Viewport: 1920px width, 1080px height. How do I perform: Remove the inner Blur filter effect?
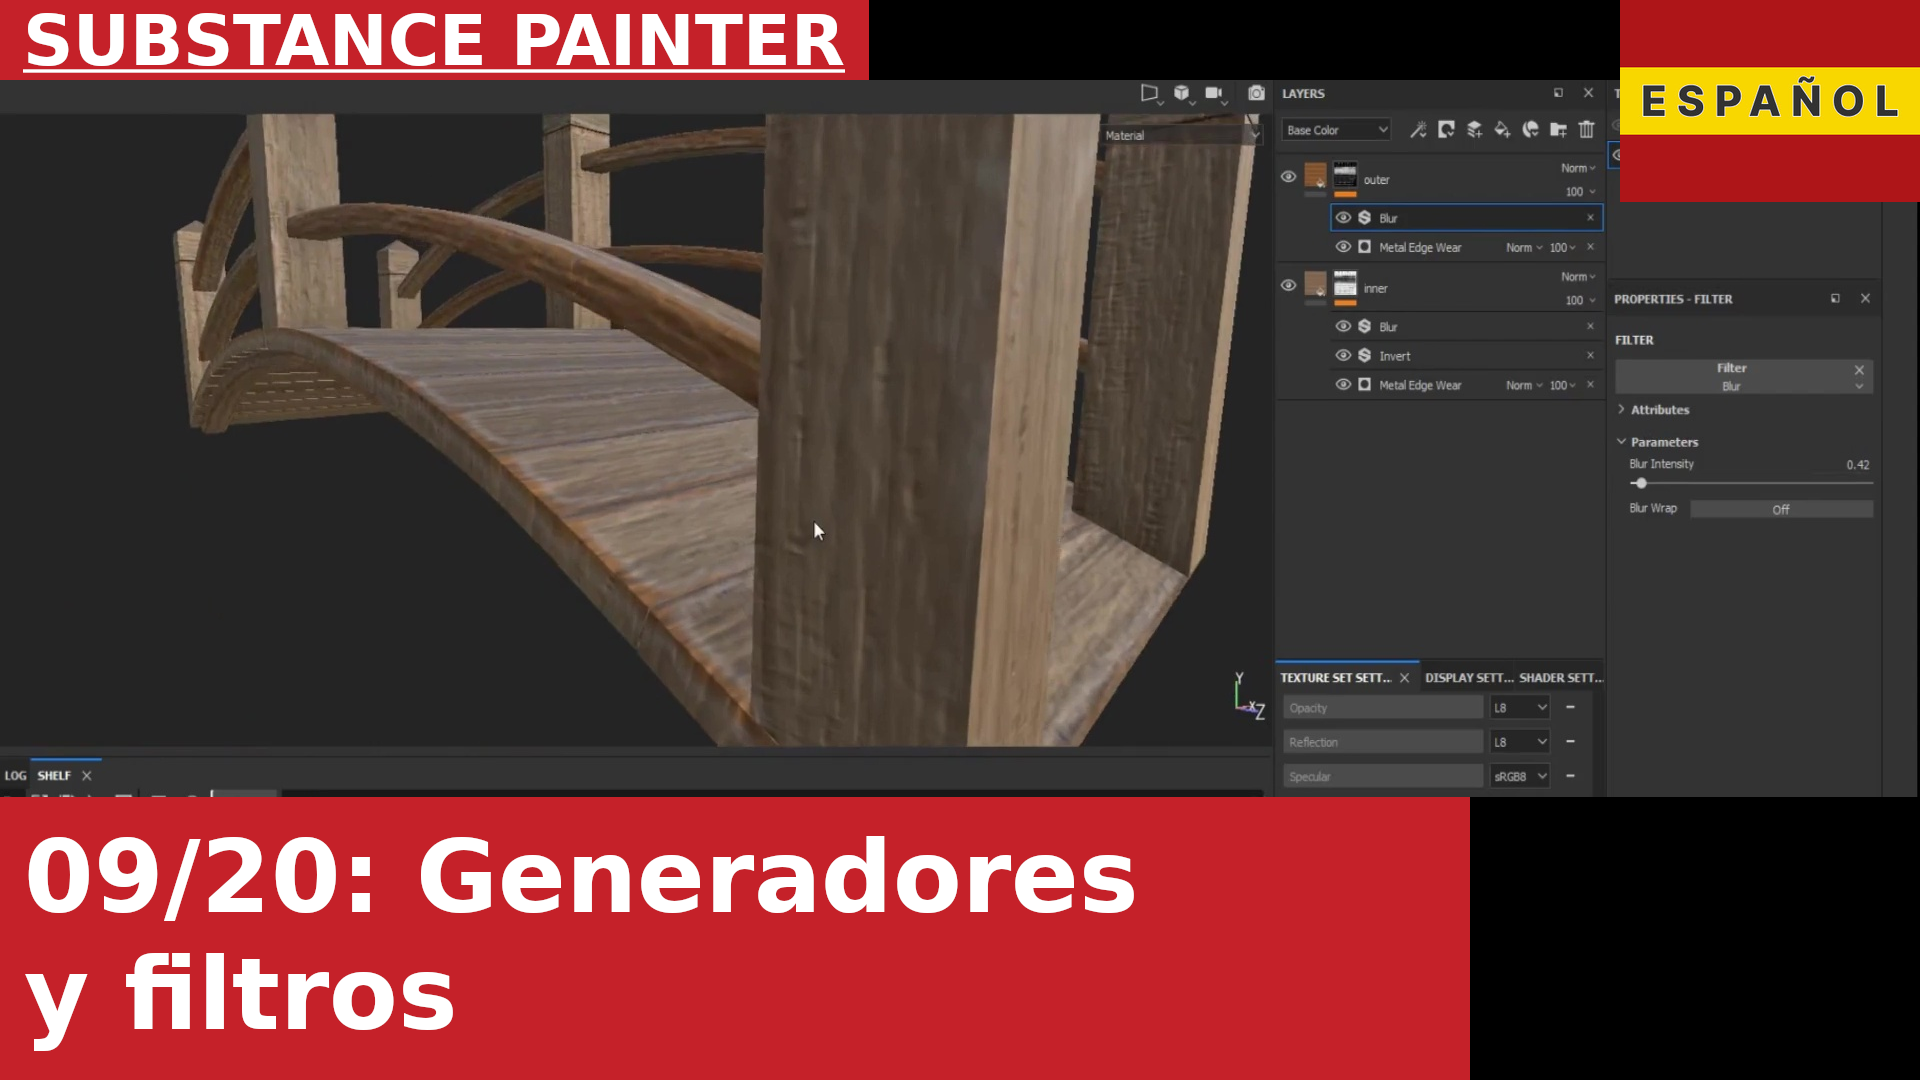click(1590, 326)
